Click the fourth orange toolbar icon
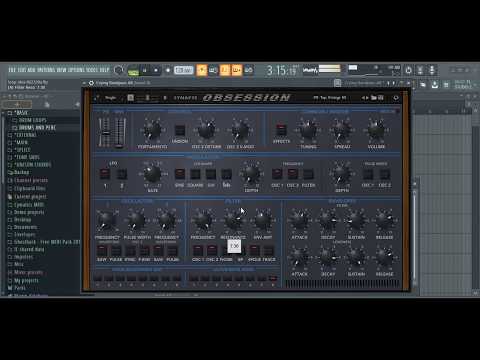The width and height of the screenshot is (480, 360). (x=237, y=70)
